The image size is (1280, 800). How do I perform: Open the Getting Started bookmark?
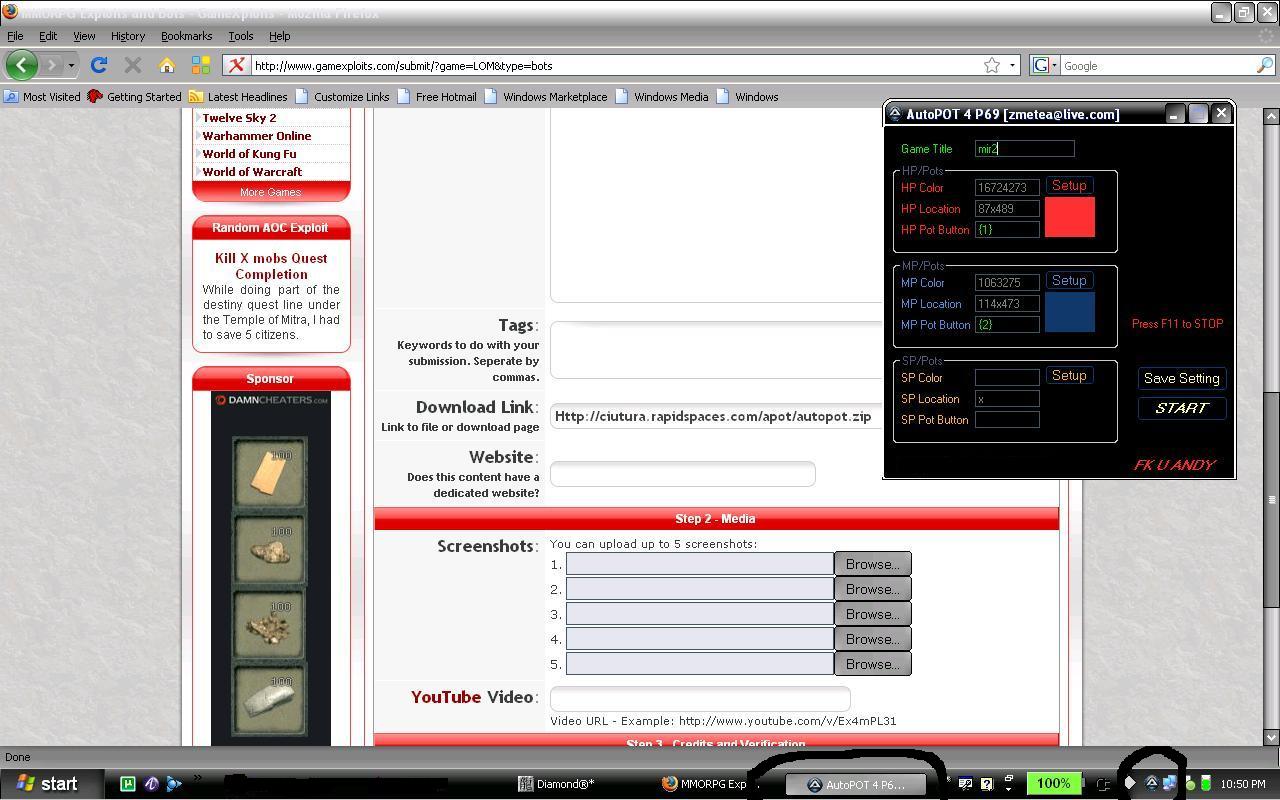tap(135, 97)
